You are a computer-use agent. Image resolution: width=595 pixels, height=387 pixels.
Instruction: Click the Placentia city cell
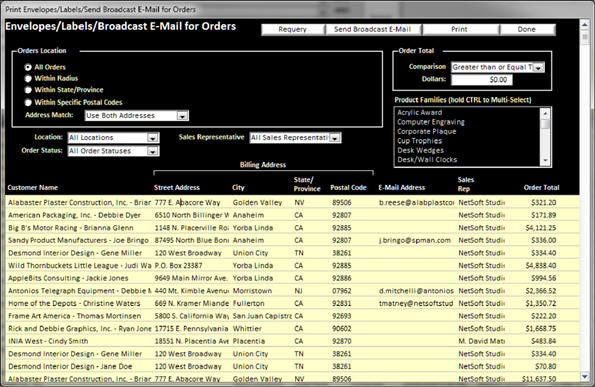pyautogui.click(x=249, y=341)
